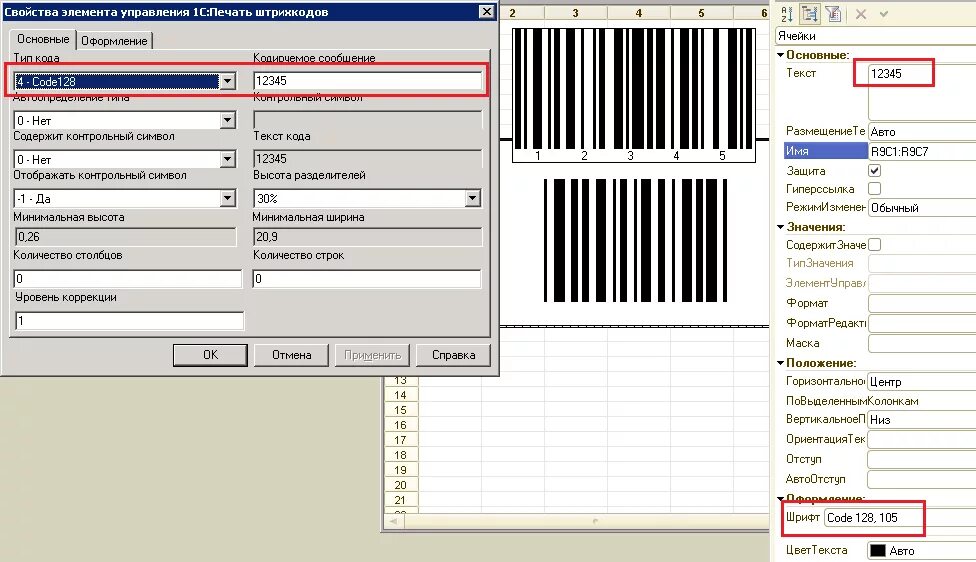
Task: Open the Высота разделителей 30% dropdown
Action: 472,199
